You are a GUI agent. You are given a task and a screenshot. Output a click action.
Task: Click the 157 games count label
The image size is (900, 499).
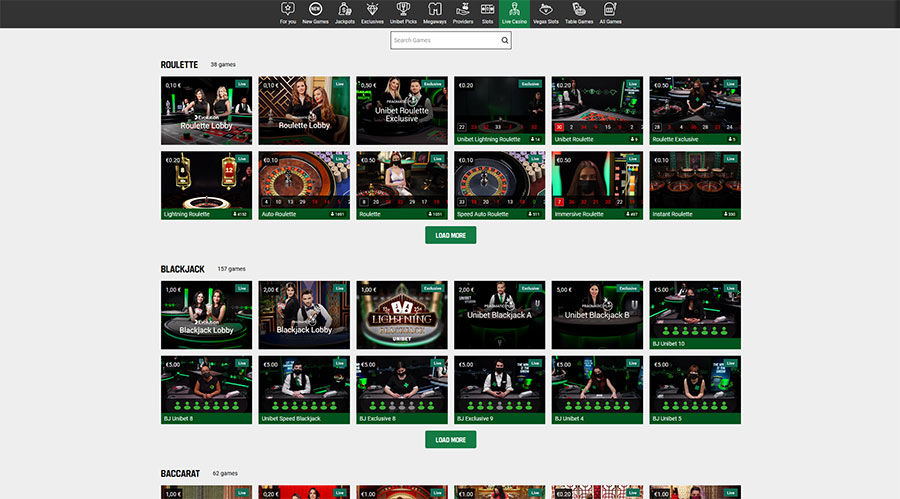pyautogui.click(x=231, y=269)
